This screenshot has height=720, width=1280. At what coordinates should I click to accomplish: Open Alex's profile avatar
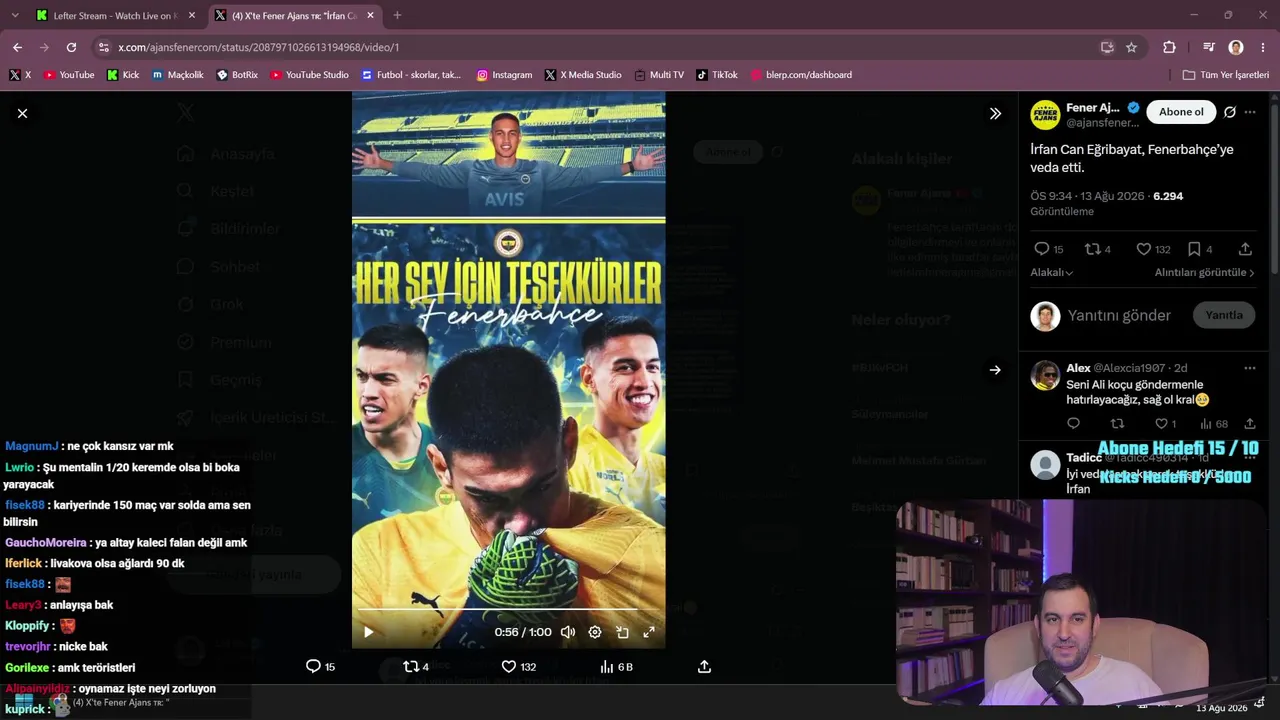click(x=1045, y=375)
